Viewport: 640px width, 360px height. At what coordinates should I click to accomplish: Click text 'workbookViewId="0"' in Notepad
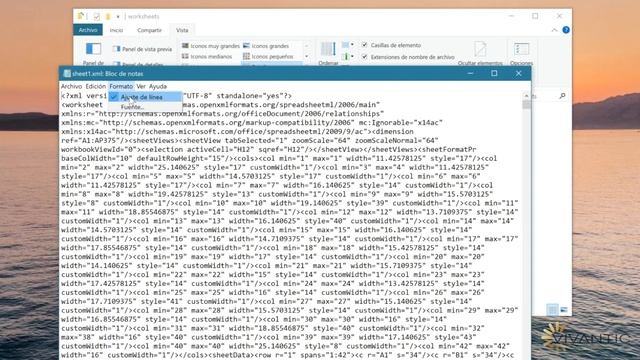click(x=99, y=149)
